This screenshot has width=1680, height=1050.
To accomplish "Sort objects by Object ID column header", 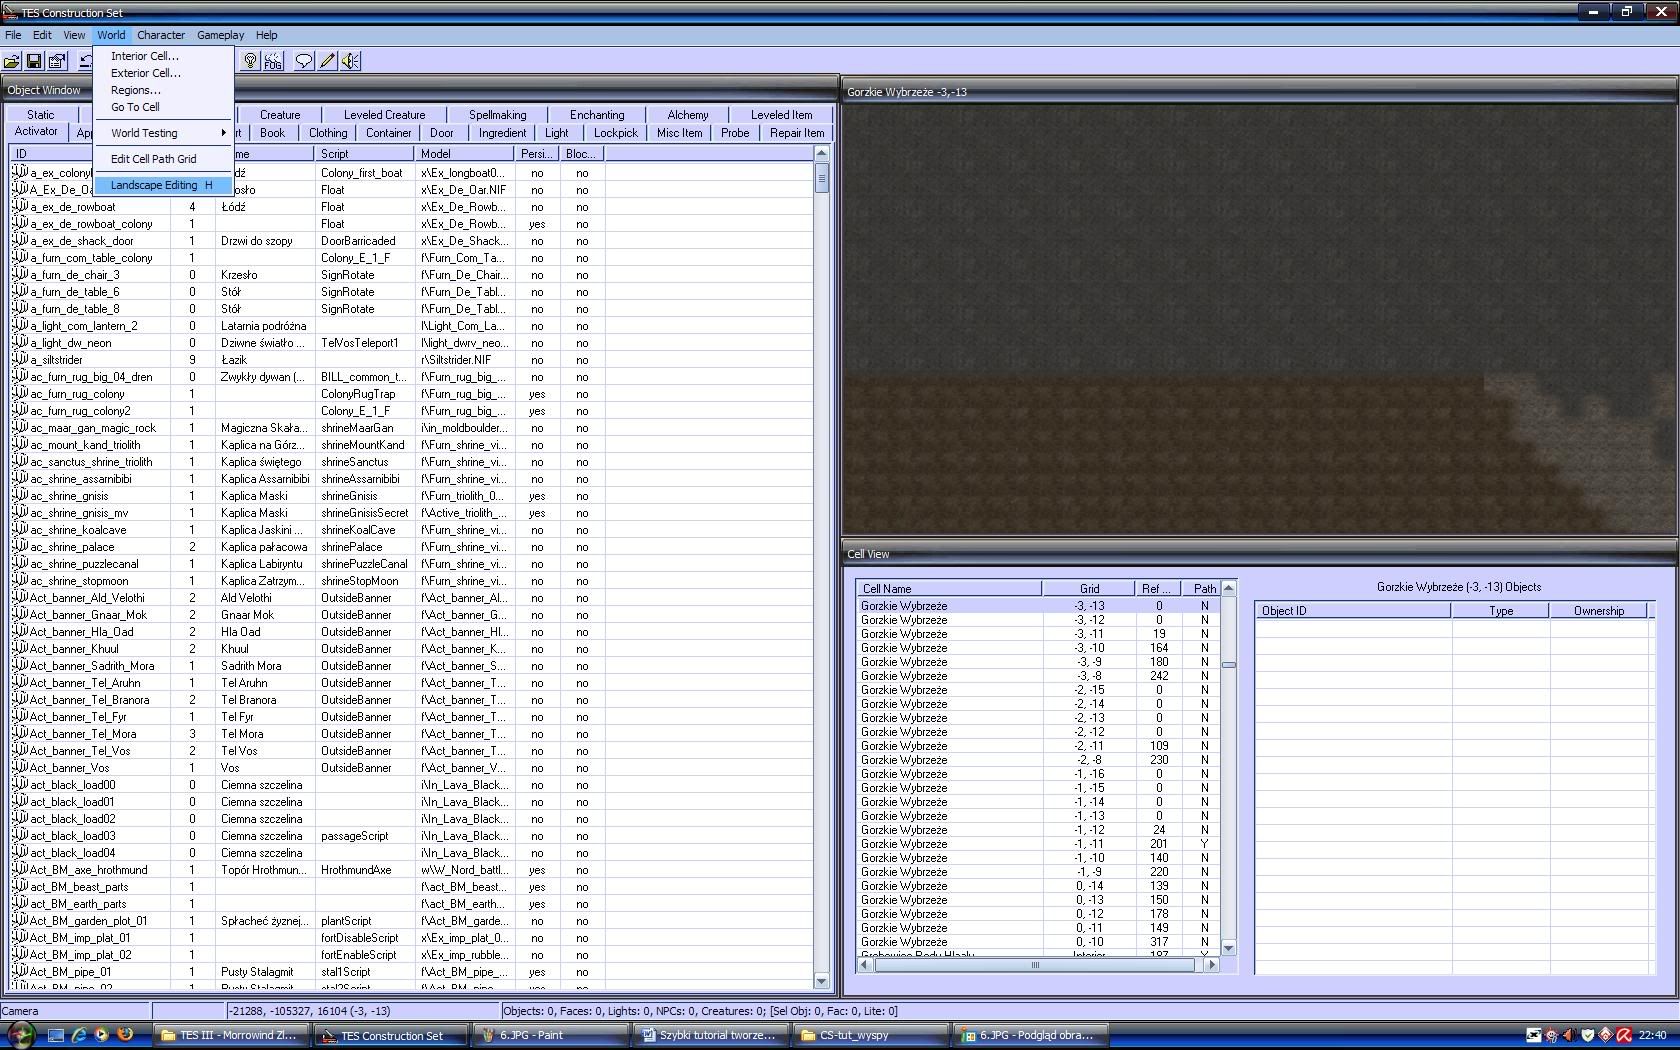I will coord(1353,611).
